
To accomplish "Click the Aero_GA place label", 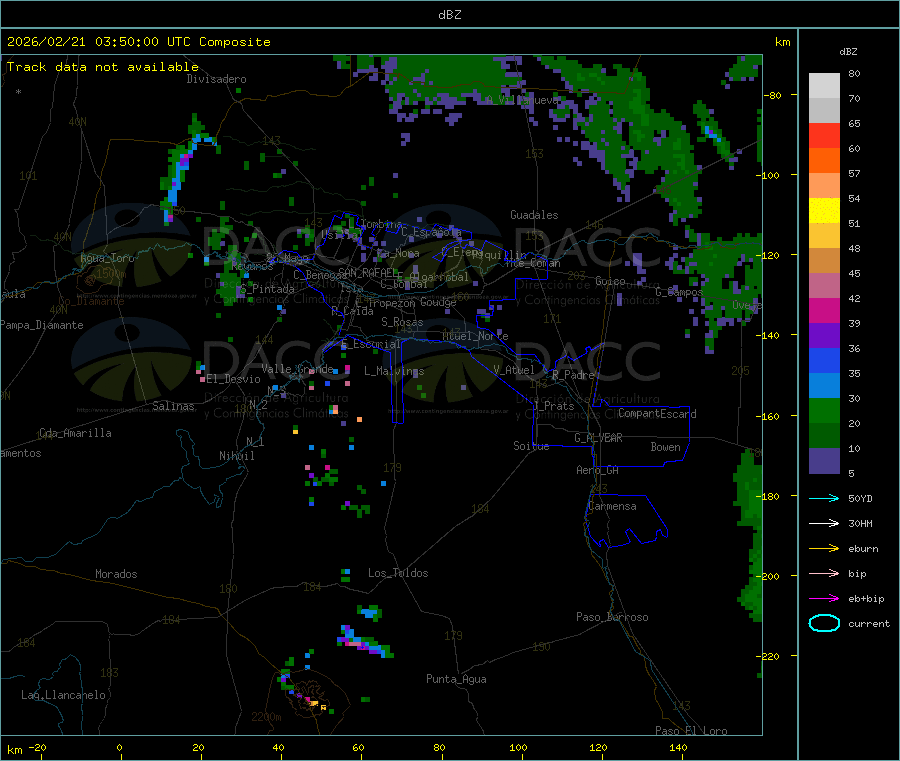I will point(597,470).
